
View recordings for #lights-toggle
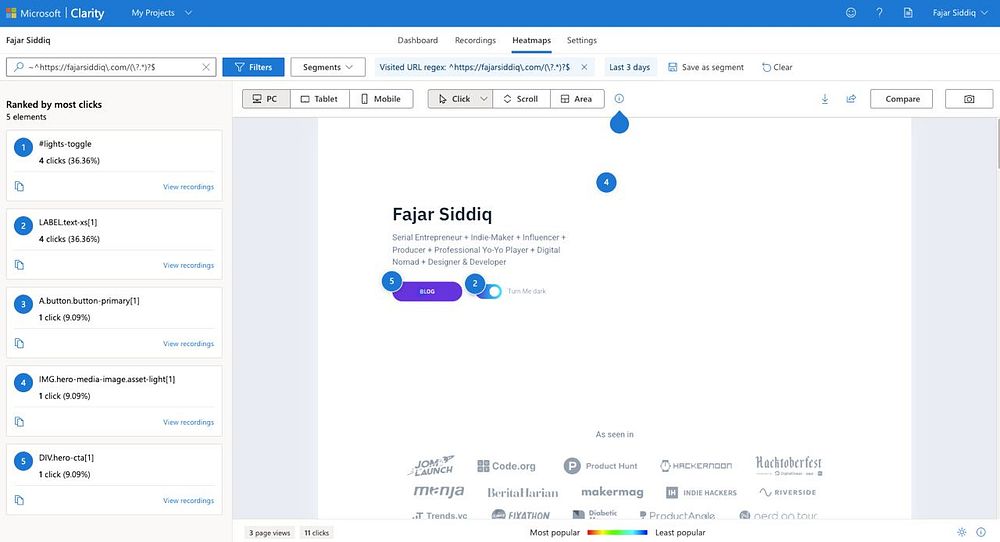(x=188, y=187)
